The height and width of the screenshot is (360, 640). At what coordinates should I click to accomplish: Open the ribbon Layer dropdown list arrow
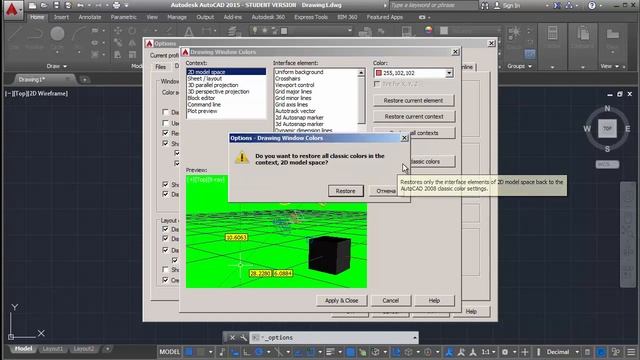click(350, 31)
